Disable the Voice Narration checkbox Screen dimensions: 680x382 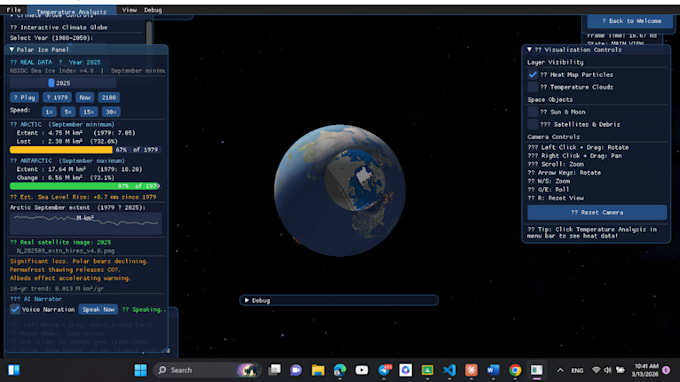point(15,309)
